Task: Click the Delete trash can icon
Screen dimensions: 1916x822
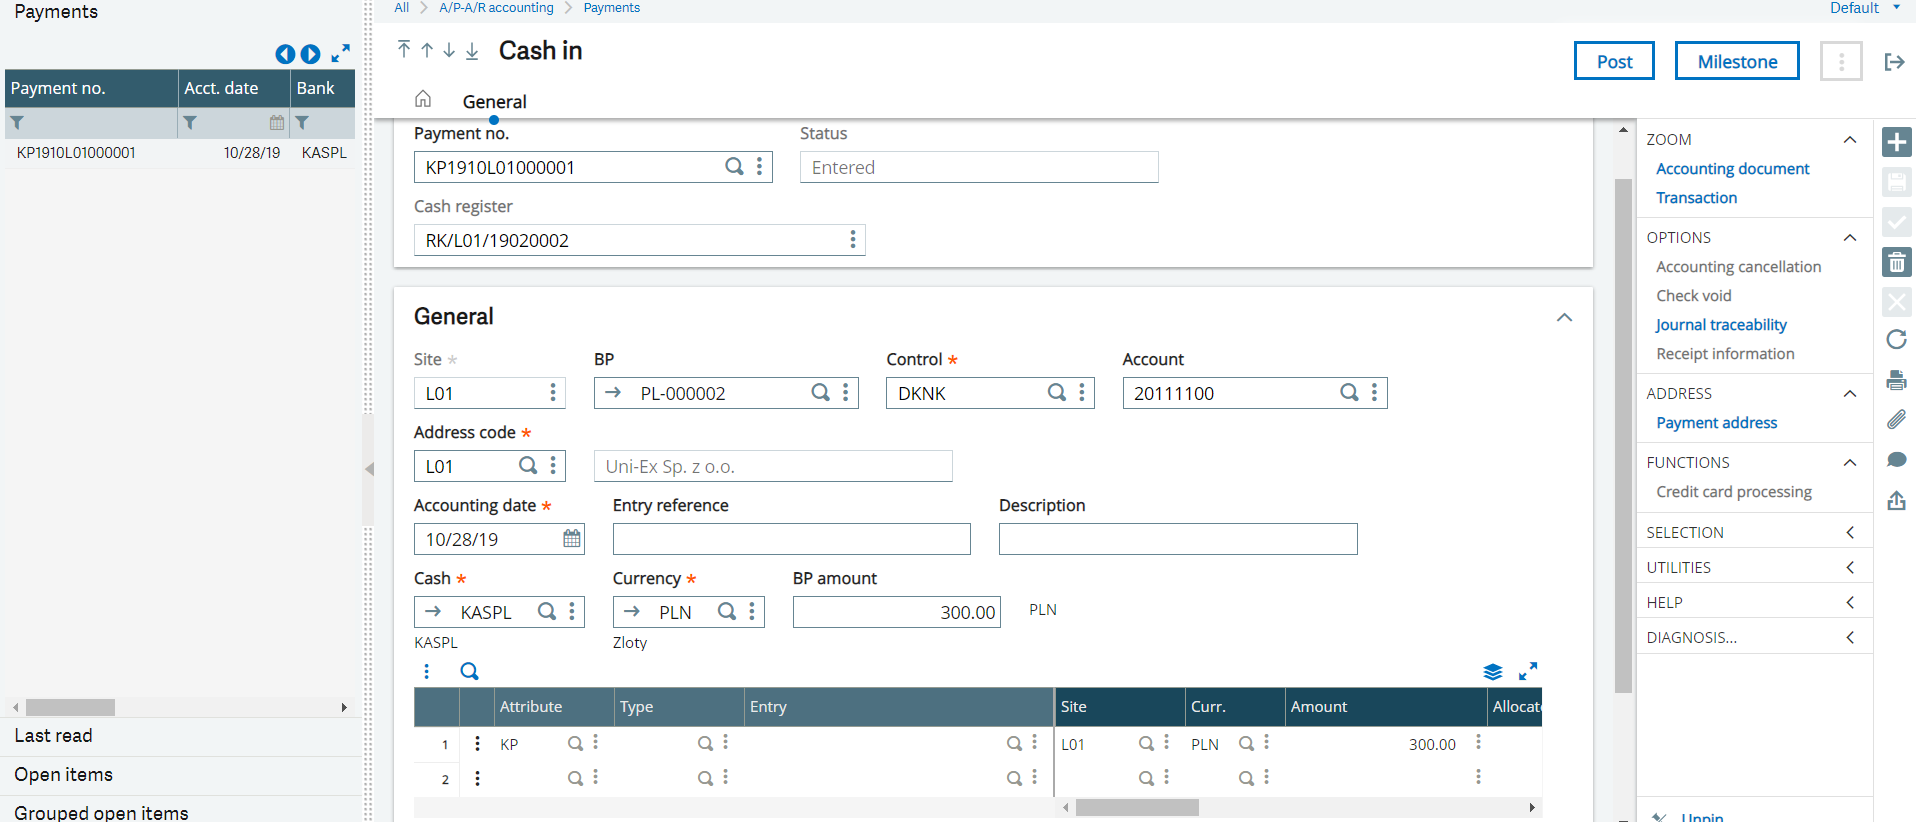Action: (x=1896, y=263)
